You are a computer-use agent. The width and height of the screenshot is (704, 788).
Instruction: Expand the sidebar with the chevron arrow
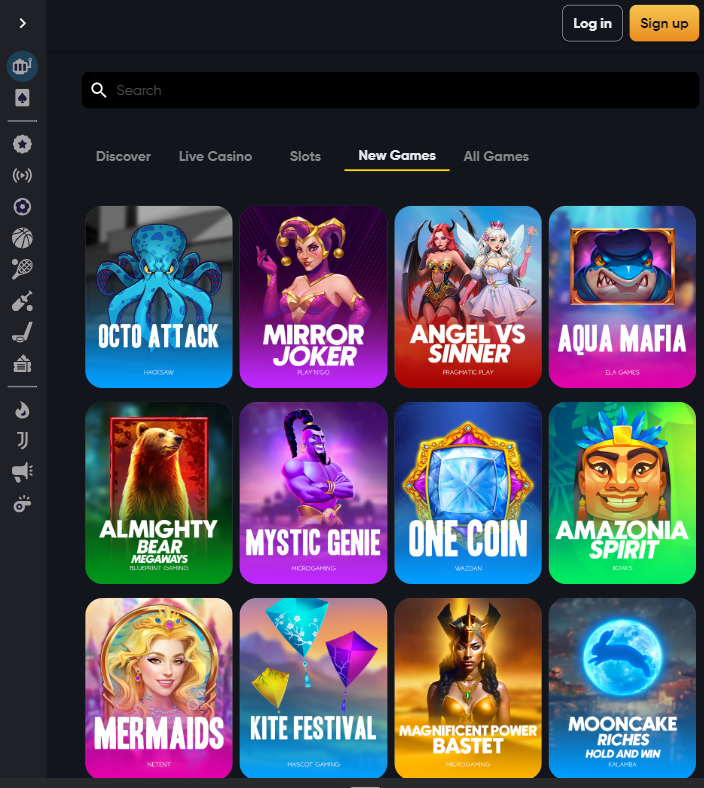22,23
